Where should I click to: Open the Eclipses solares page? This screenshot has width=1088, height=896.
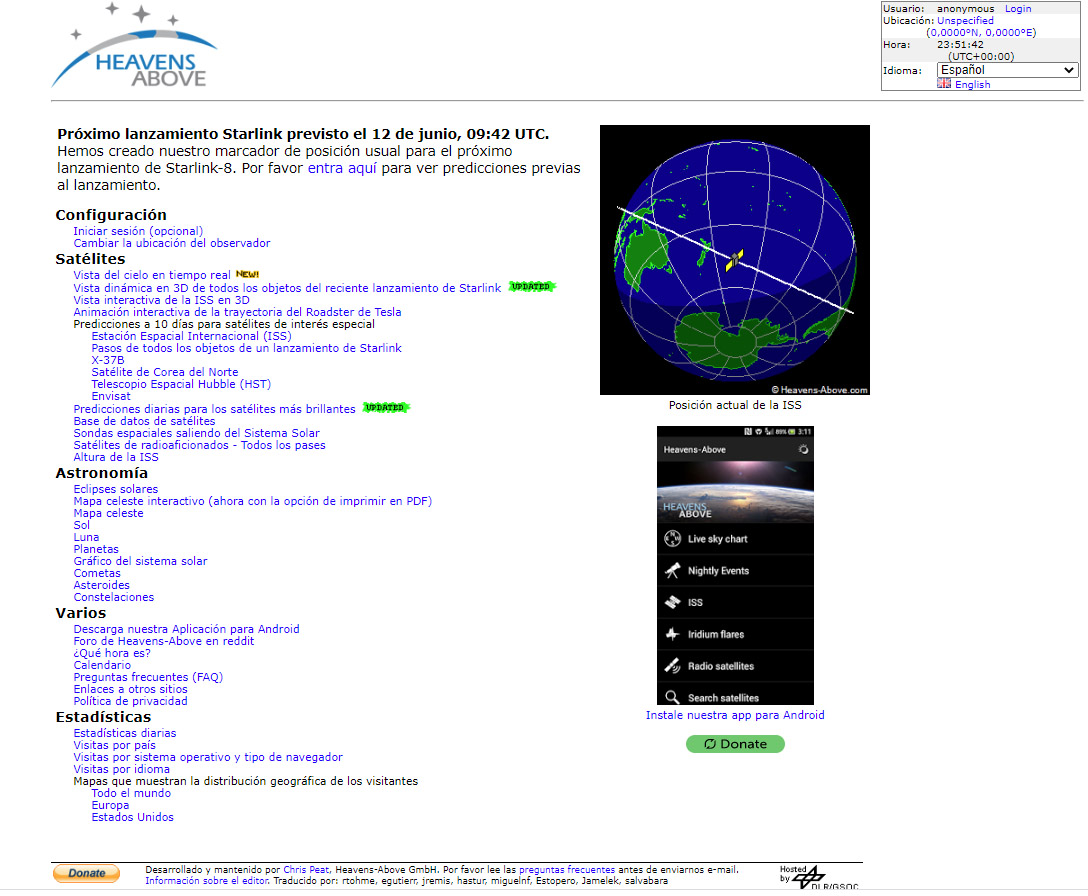(x=115, y=489)
